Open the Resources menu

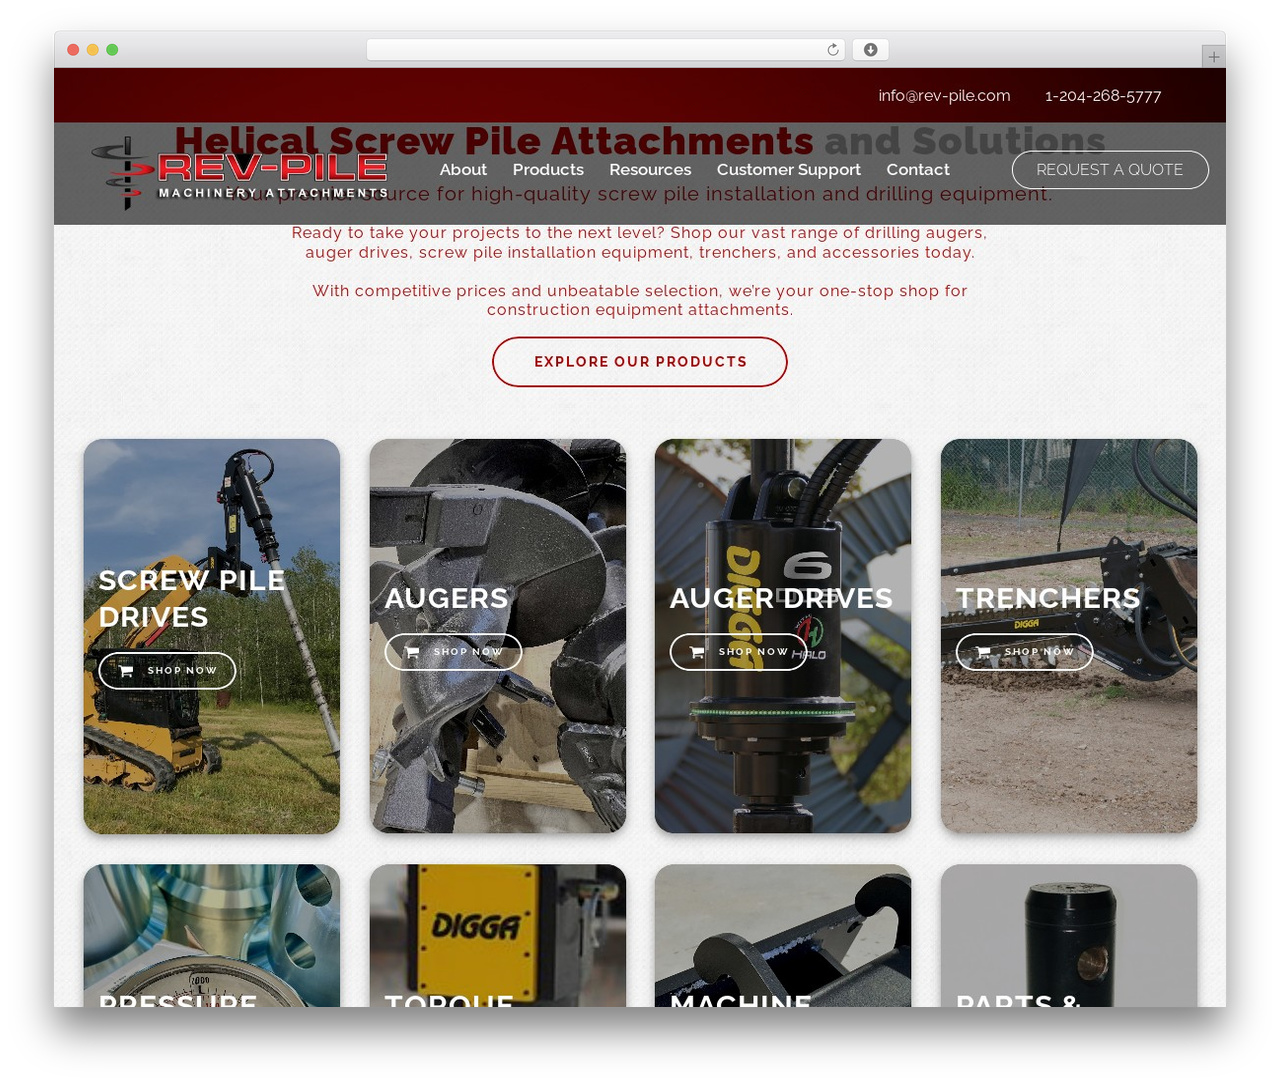pyautogui.click(x=650, y=170)
